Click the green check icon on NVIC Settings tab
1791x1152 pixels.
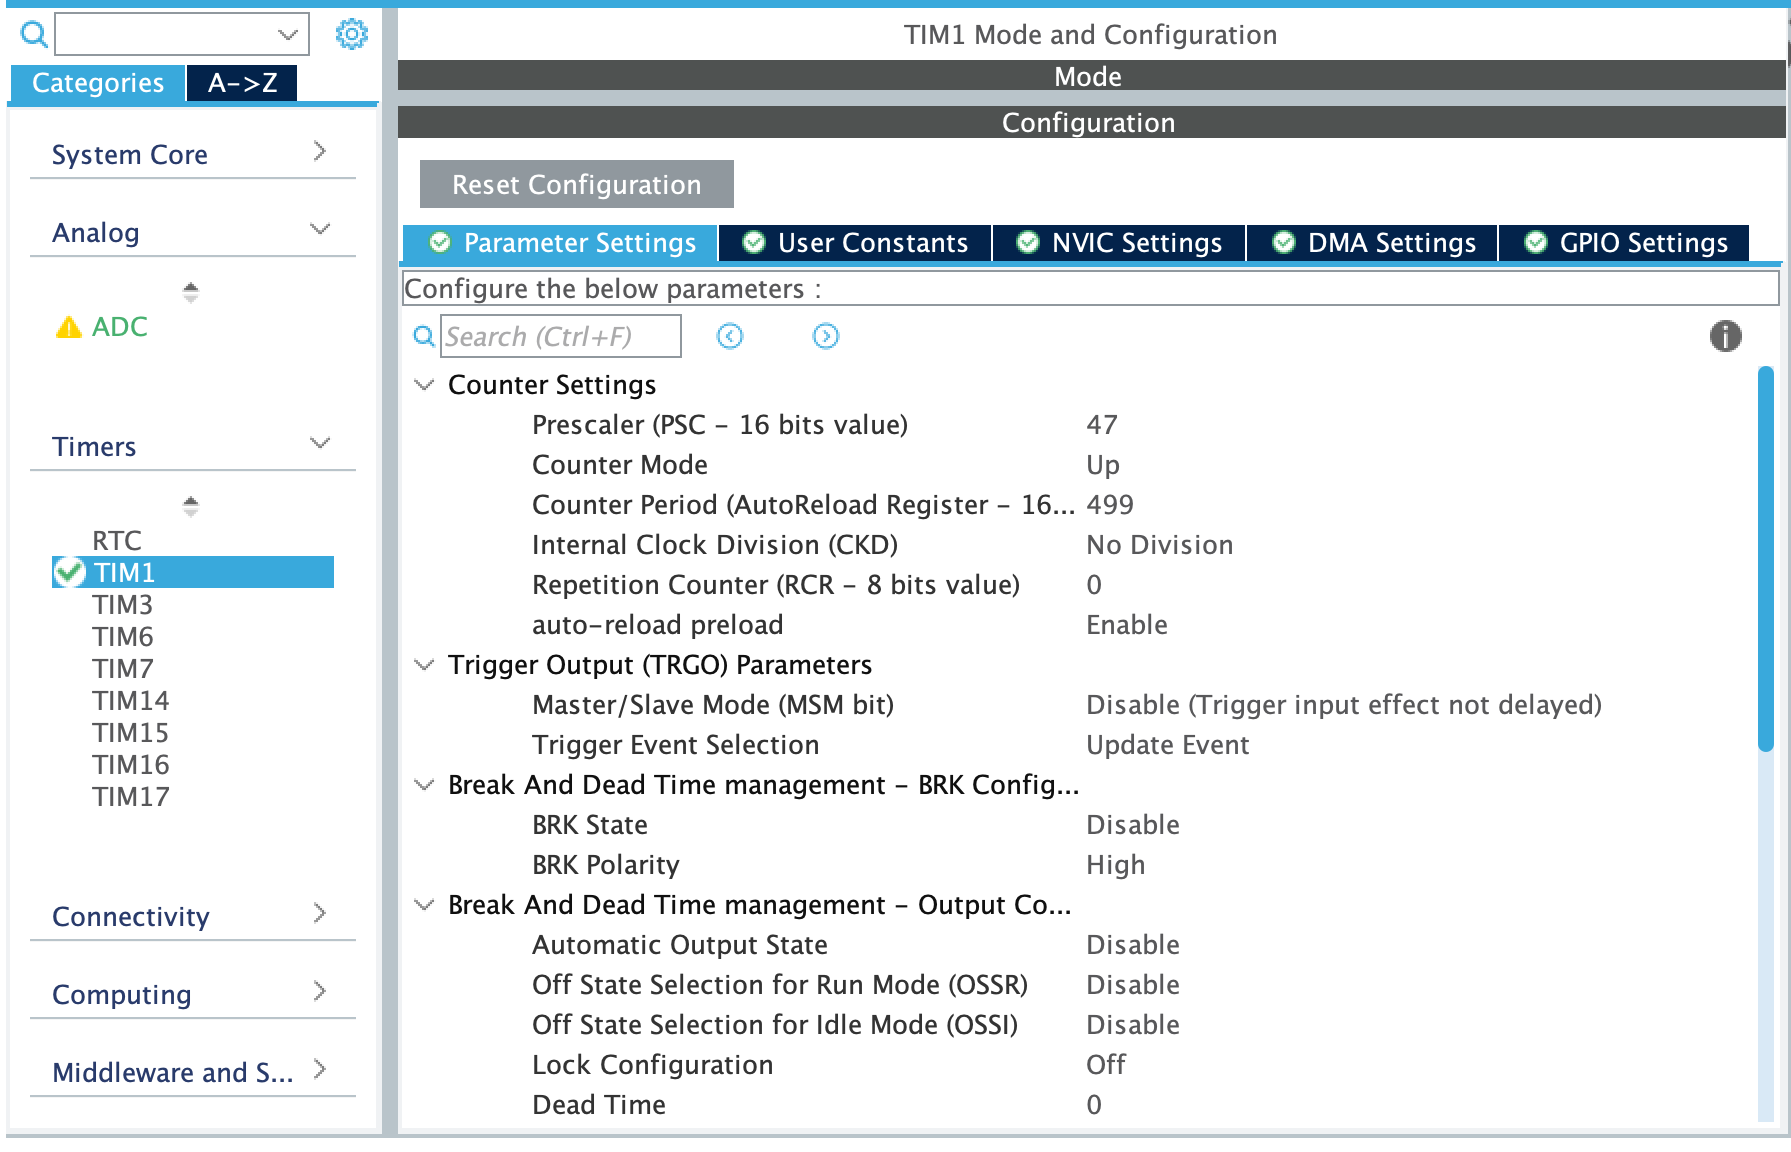click(x=1027, y=242)
